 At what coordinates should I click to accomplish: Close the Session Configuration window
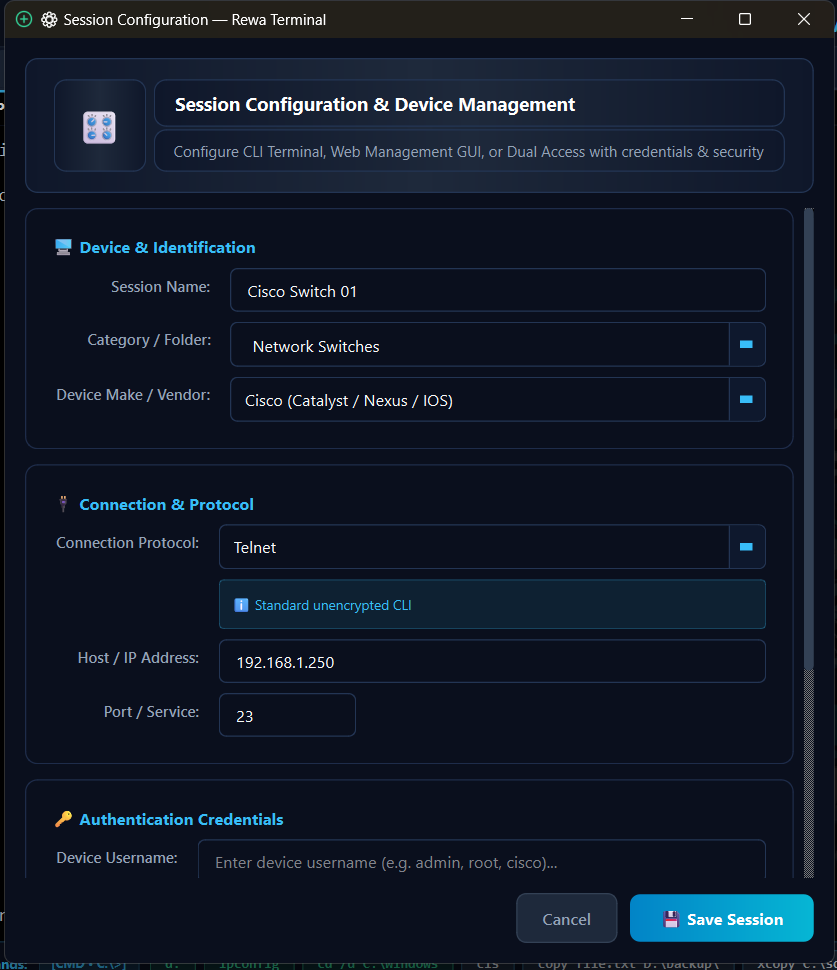pyautogui.click(x=804, y=19)
